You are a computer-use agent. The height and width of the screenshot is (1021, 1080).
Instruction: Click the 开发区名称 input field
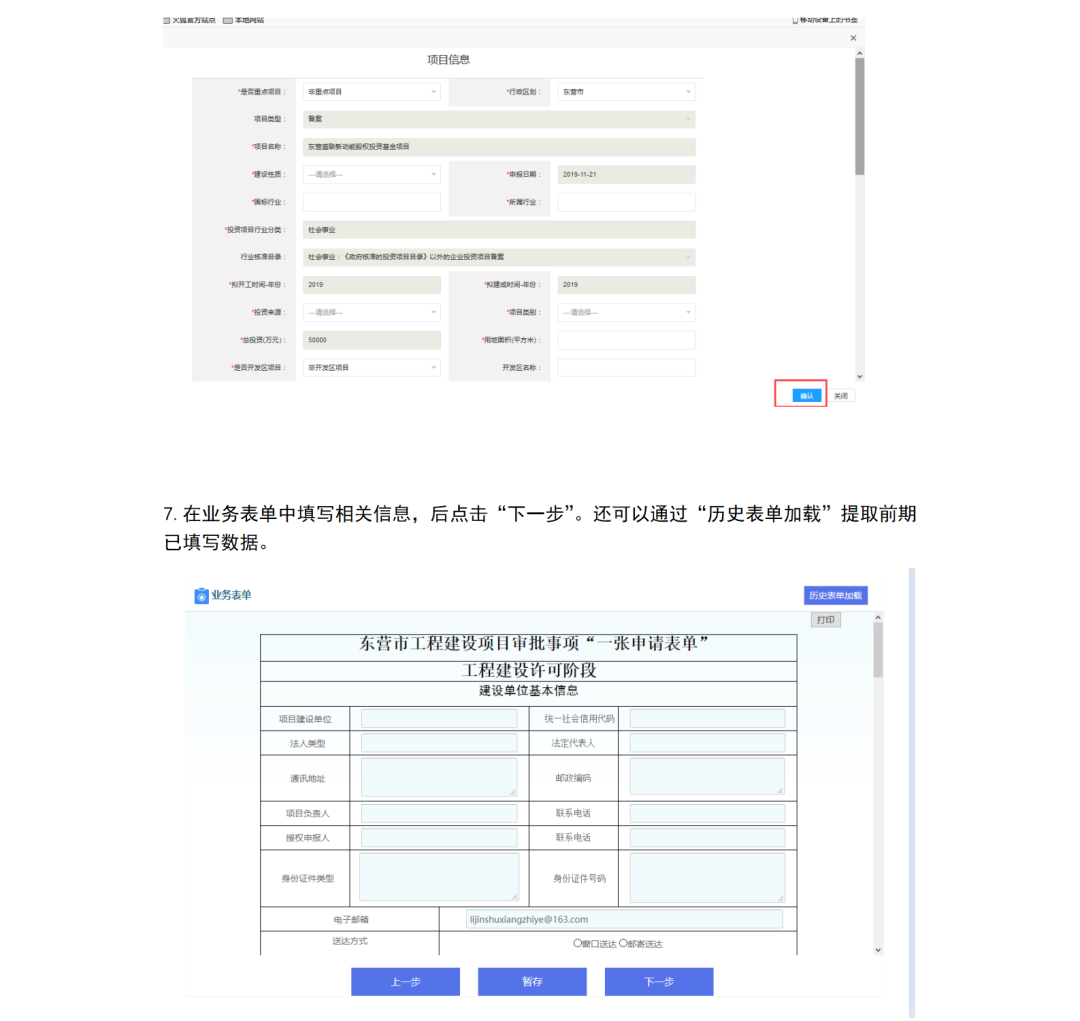pos(627,367)
